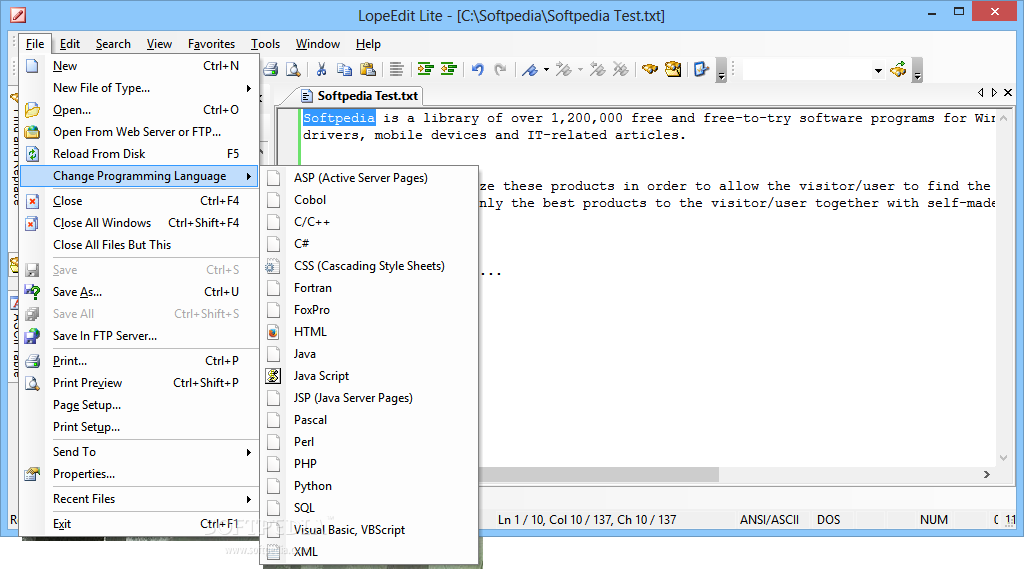Viewport: 1024px width, 569px height.
Task: Expand the New File of Type submenu arrow
Action: 249,88
